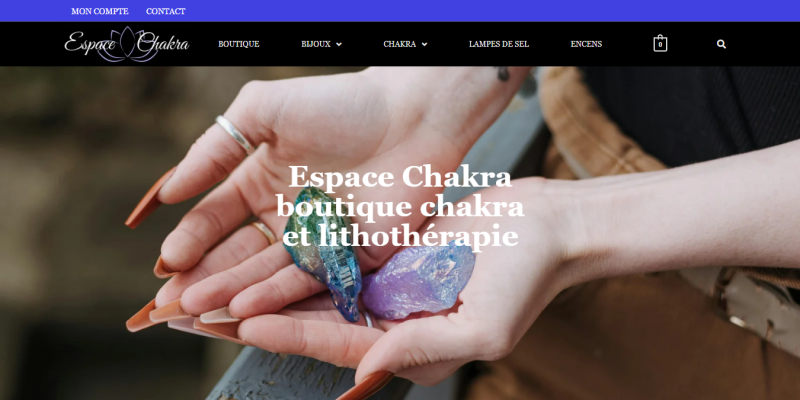Click the search magnifier icon
Screen dimensions: 800x400
pos(721,44)
